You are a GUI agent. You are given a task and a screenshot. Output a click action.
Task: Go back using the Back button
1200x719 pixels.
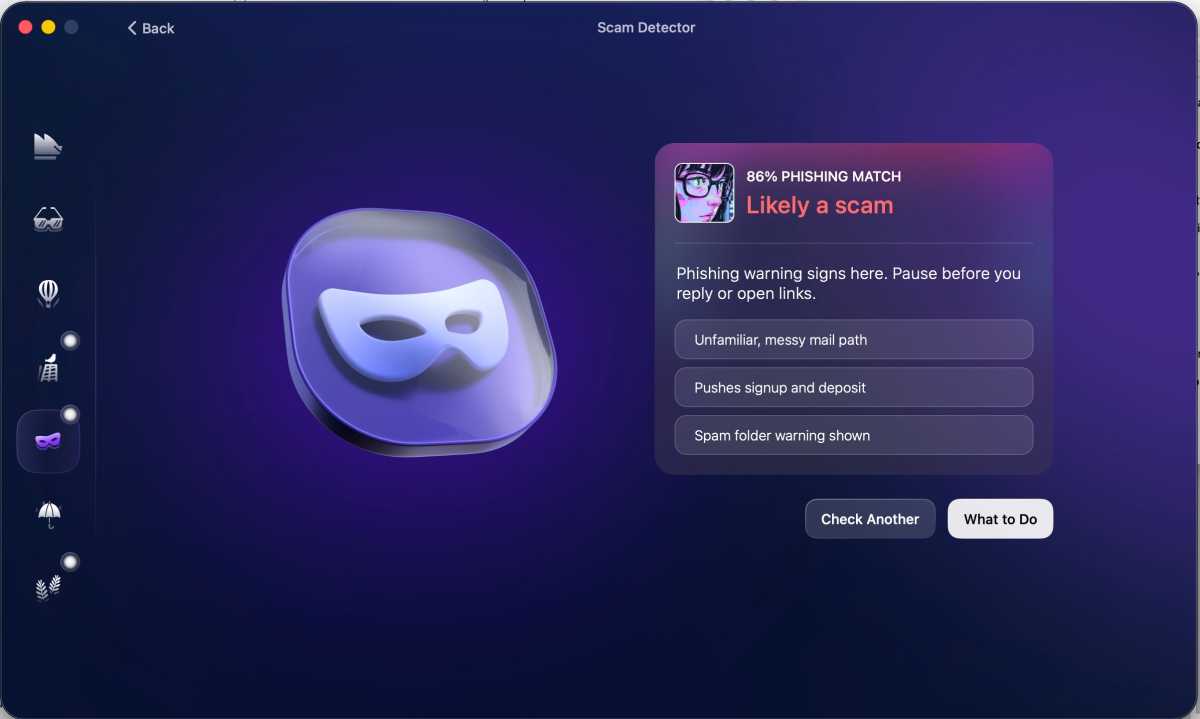tap(151, 28)
